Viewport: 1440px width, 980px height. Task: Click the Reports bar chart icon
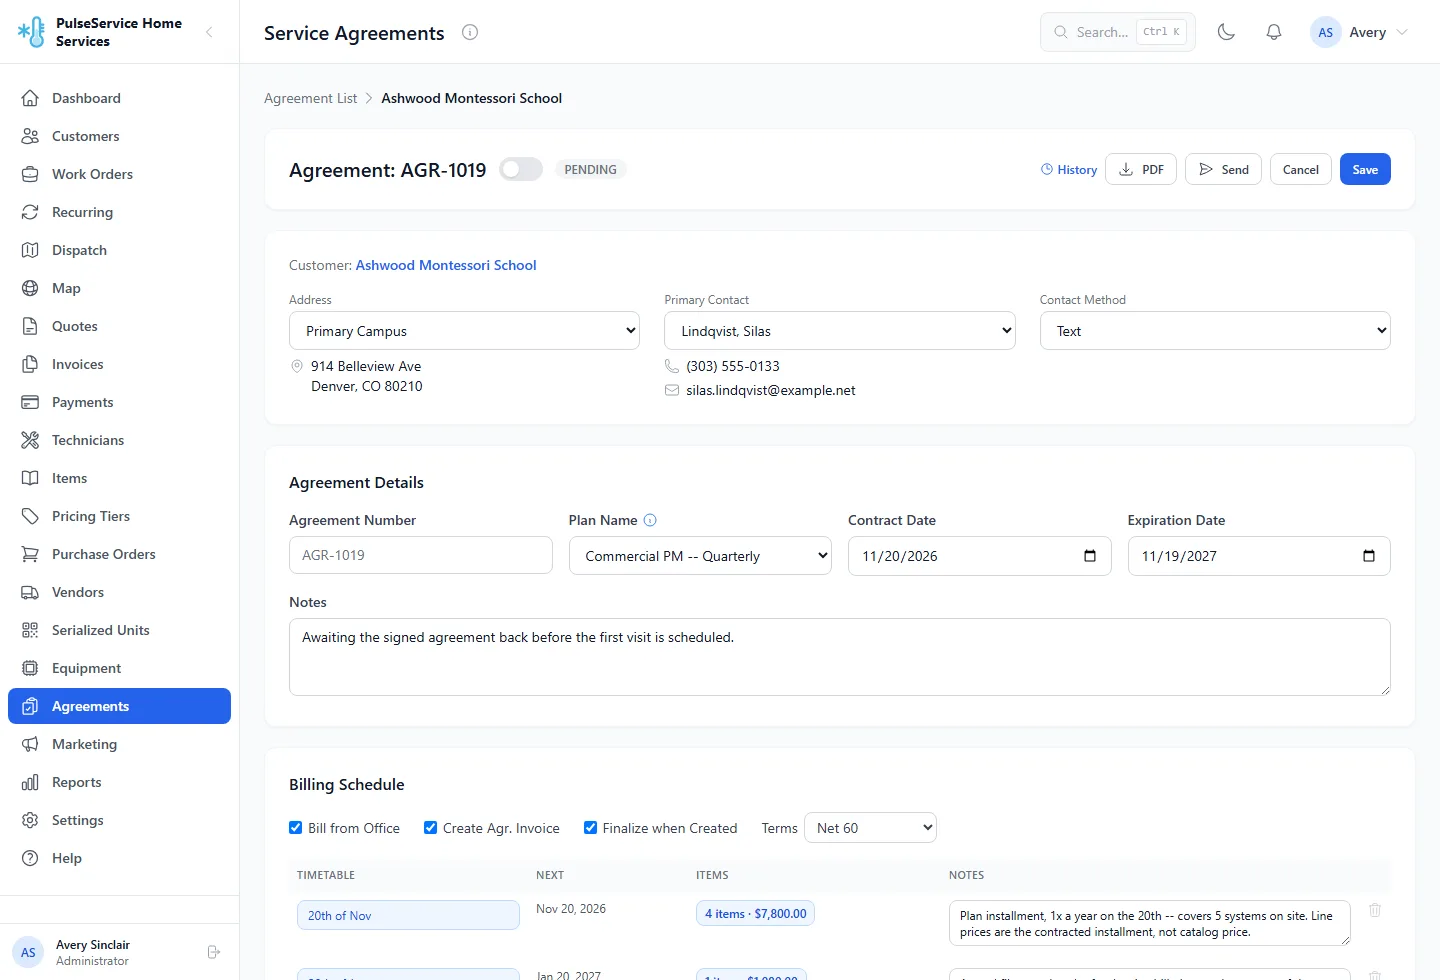30,782
